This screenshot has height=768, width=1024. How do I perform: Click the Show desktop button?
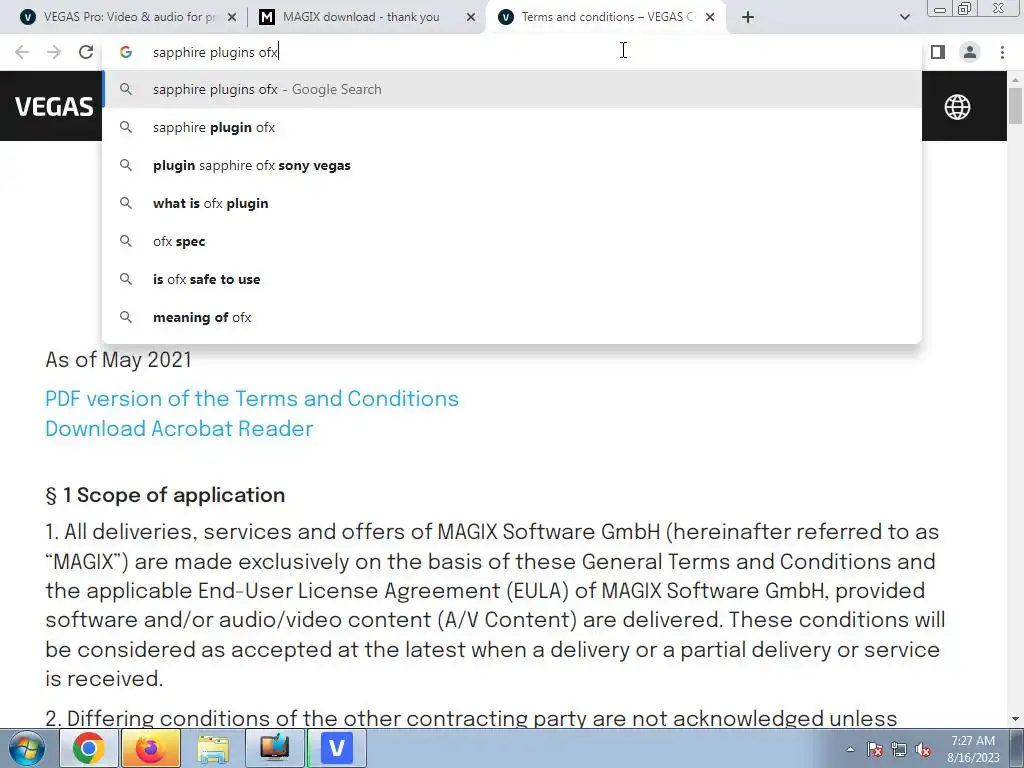click(1017, 748)
